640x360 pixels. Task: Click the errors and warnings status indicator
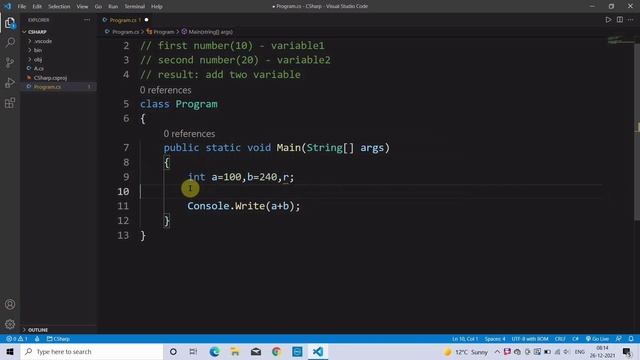click(17, 339)
